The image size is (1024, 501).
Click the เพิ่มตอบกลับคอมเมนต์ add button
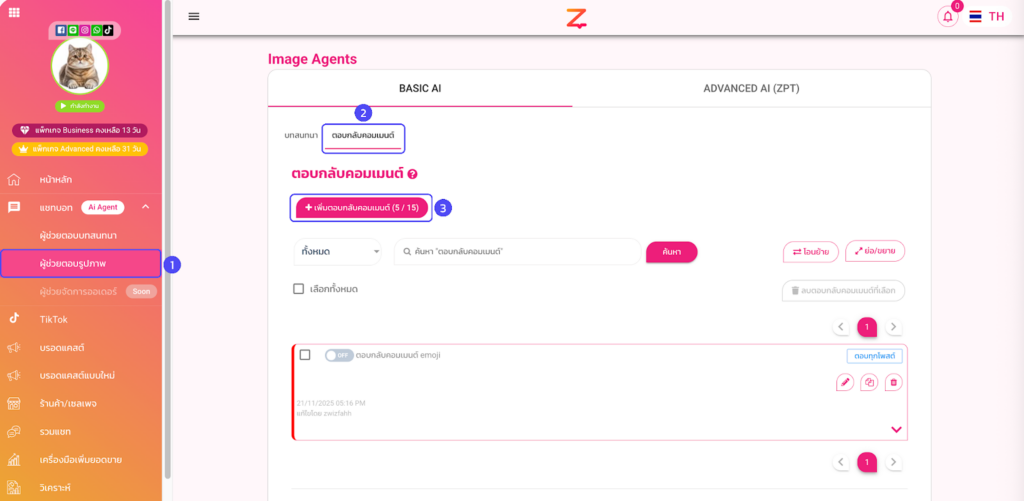362,207
